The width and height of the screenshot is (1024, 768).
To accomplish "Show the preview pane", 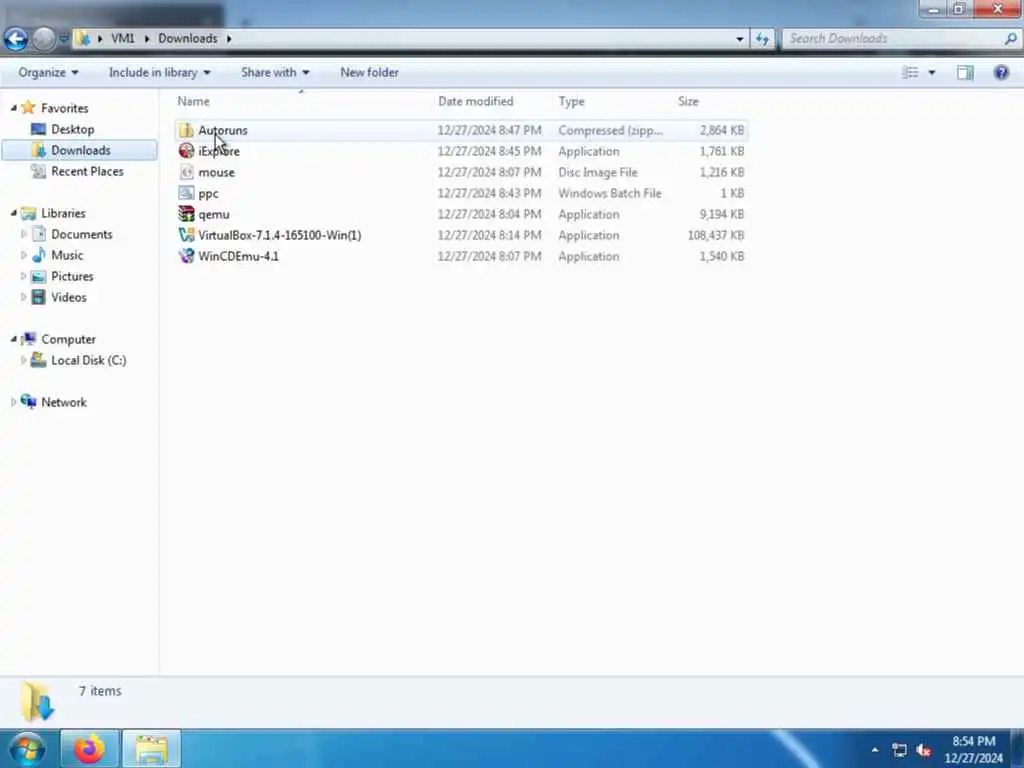I will tap(965, 72).
